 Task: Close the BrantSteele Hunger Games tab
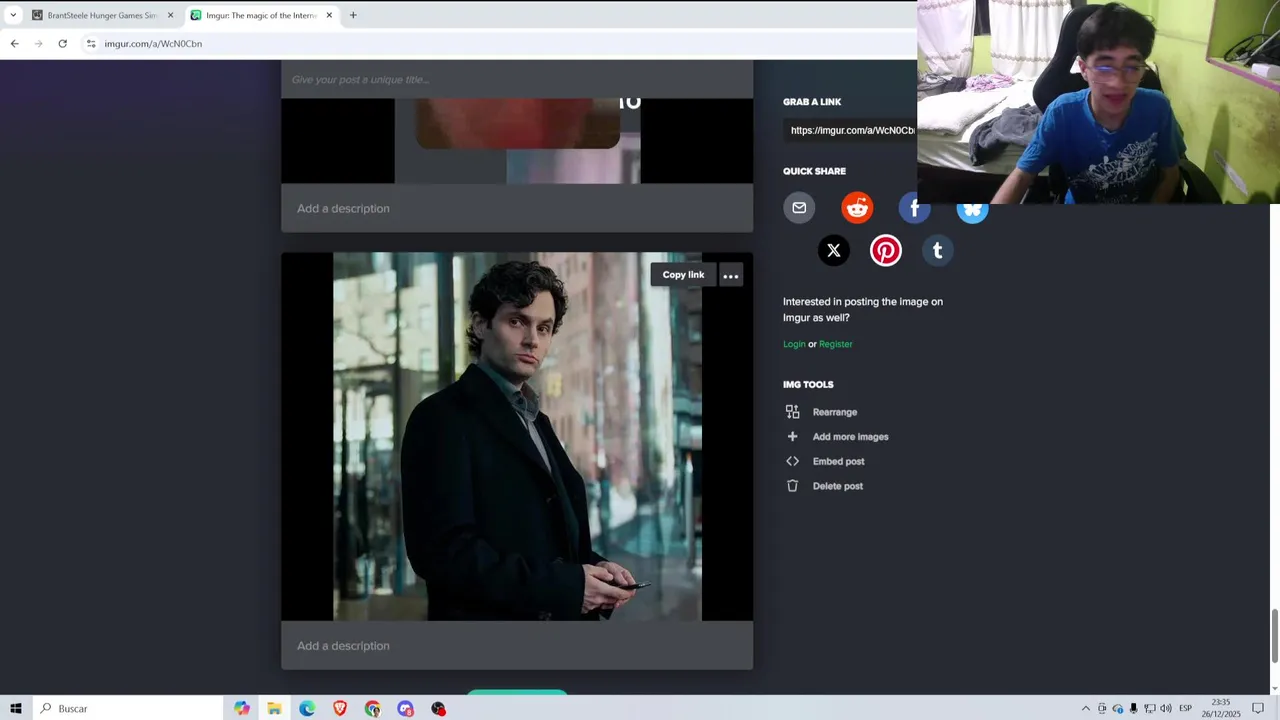170,15
